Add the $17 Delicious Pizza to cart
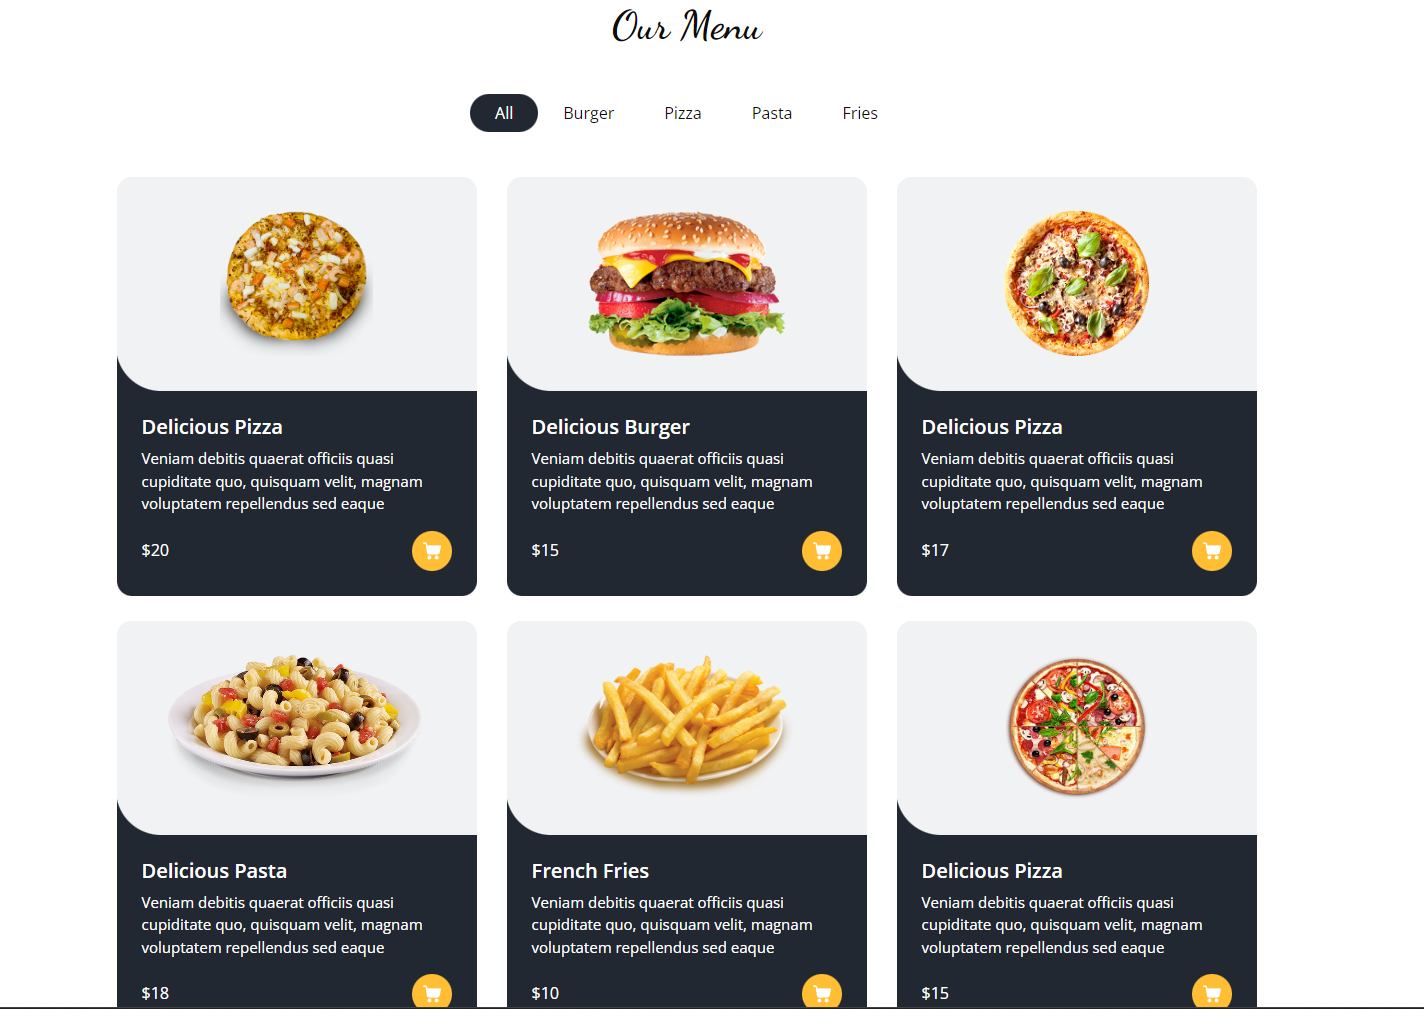 coord(1212,551)
